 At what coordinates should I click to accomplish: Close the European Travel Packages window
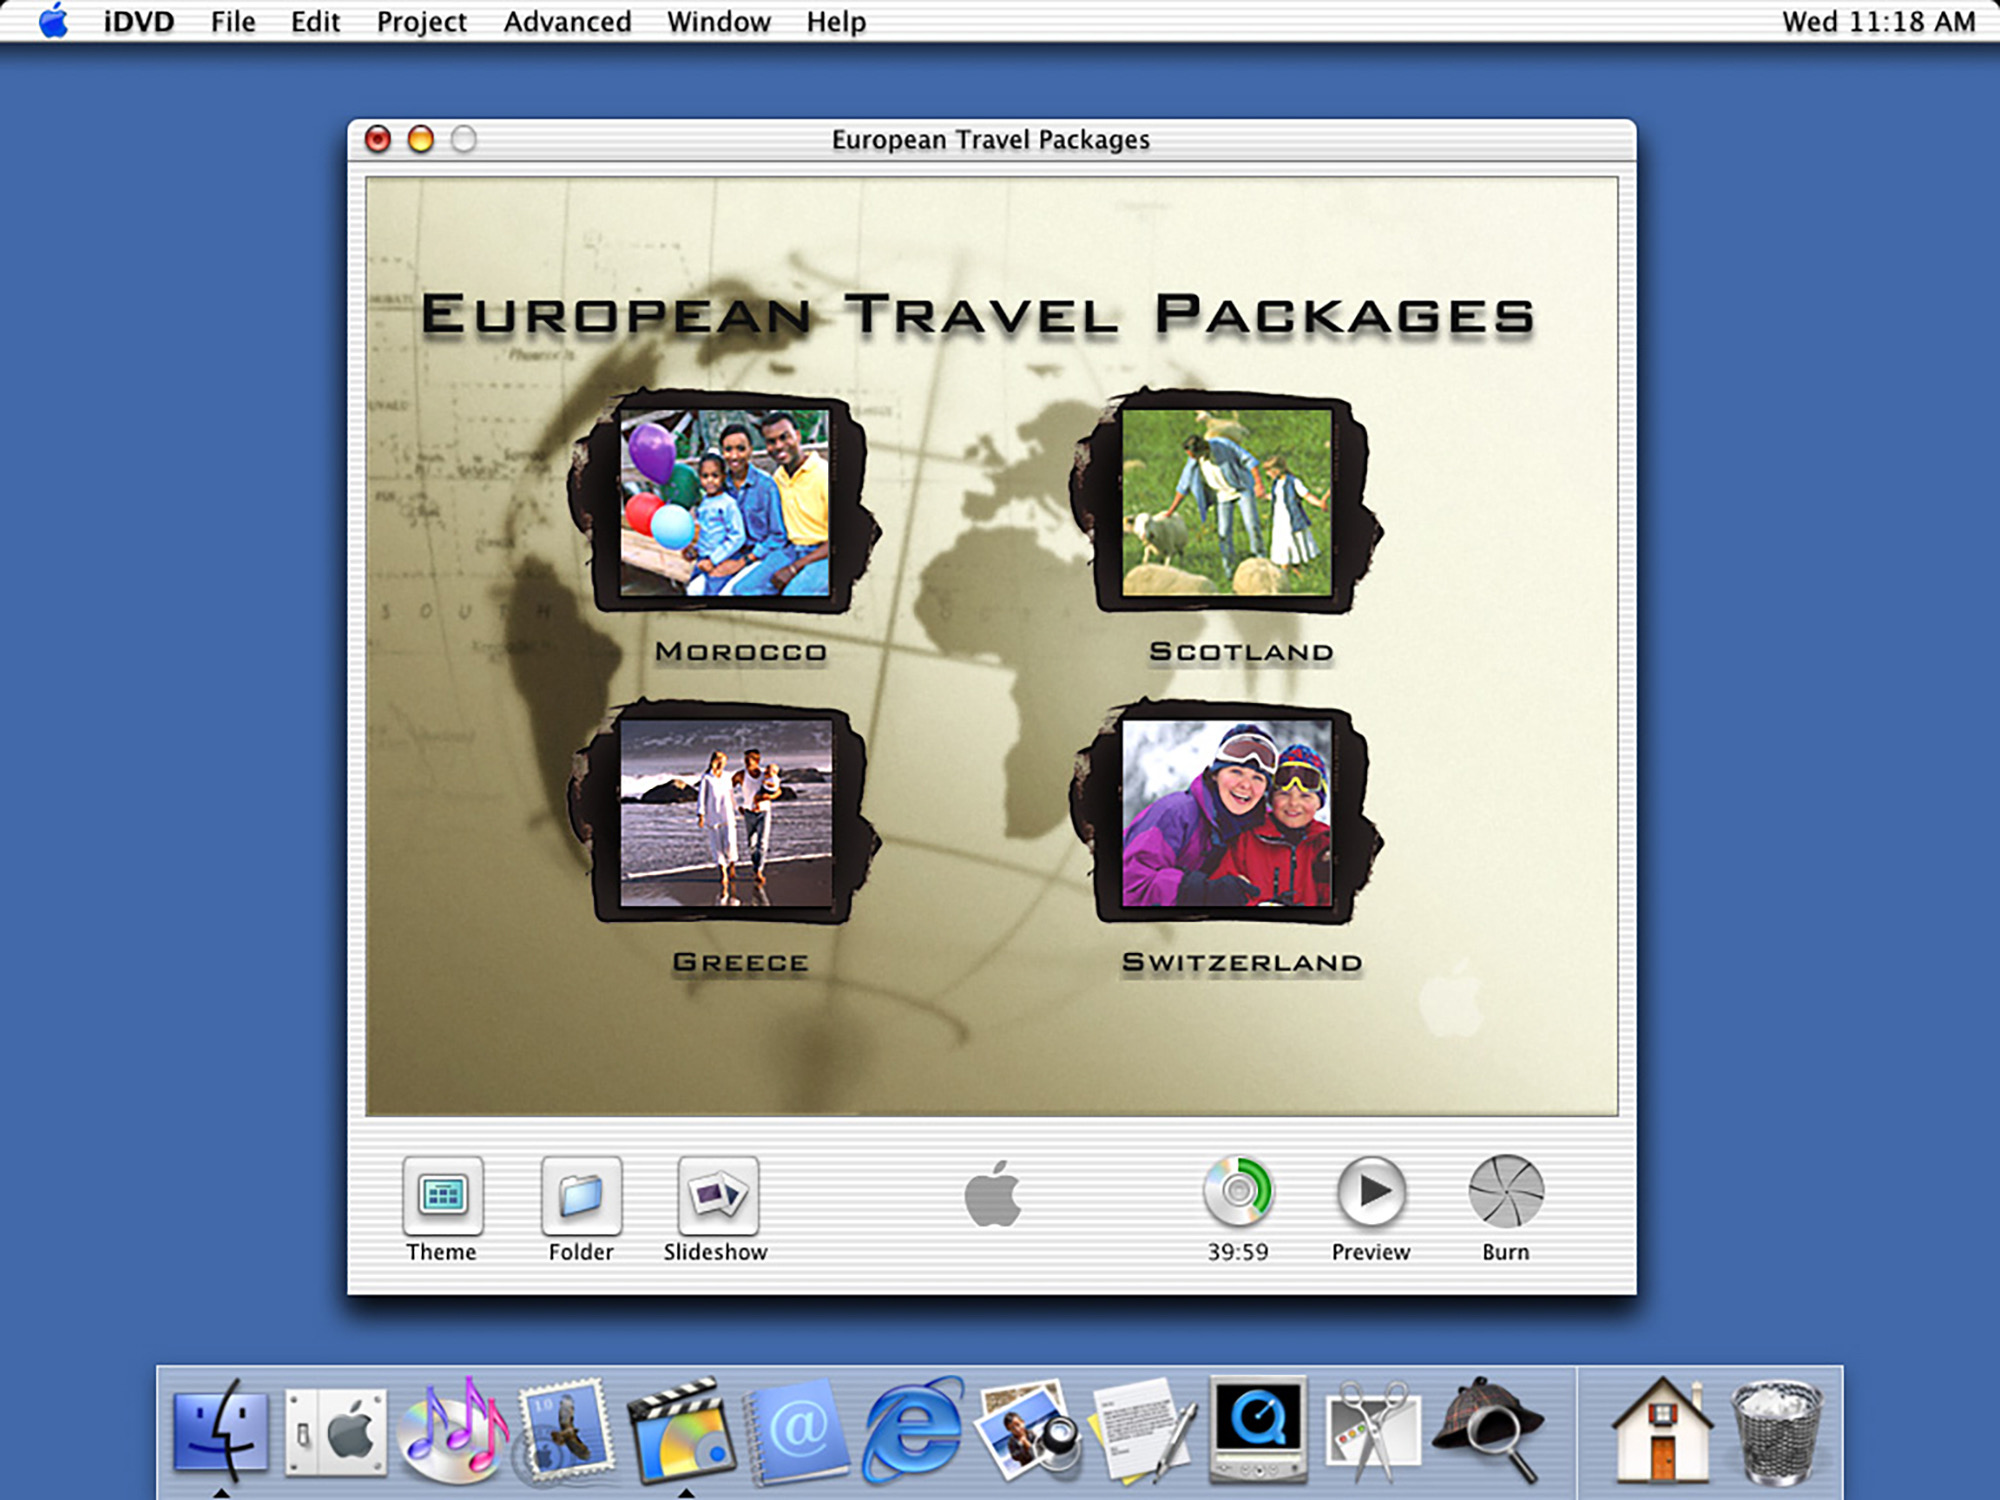[x=378, y=139]
